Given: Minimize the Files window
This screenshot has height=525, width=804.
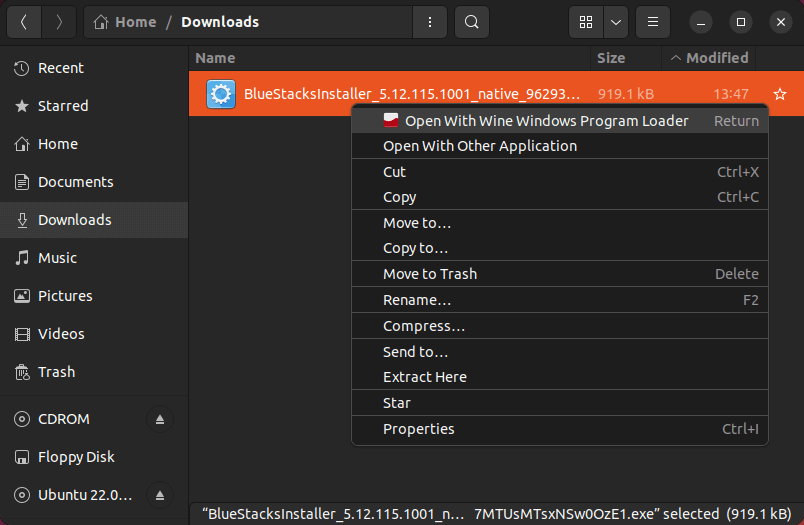Looking at the screenshot, I should pyautogui.click(x=701, y=22).
